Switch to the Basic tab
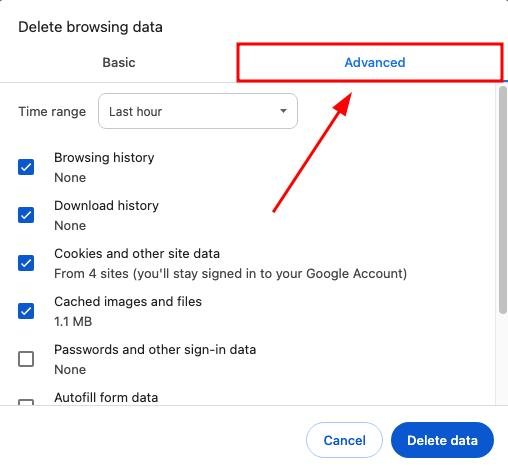 [x=119, y=62]
